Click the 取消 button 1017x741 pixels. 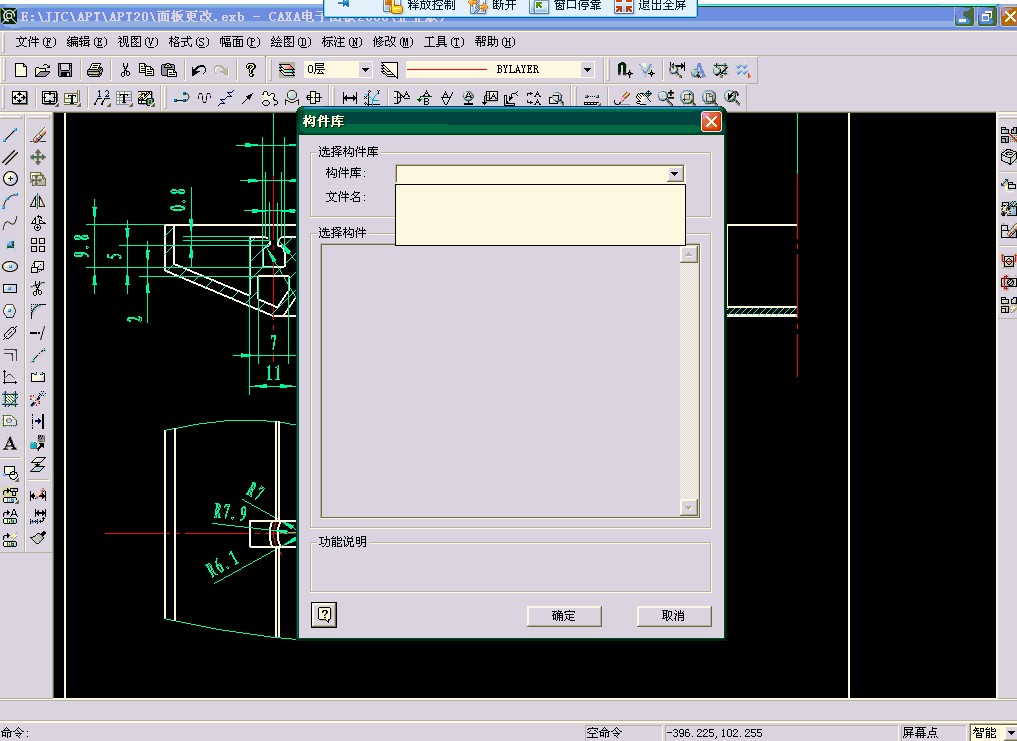point(673,616)
